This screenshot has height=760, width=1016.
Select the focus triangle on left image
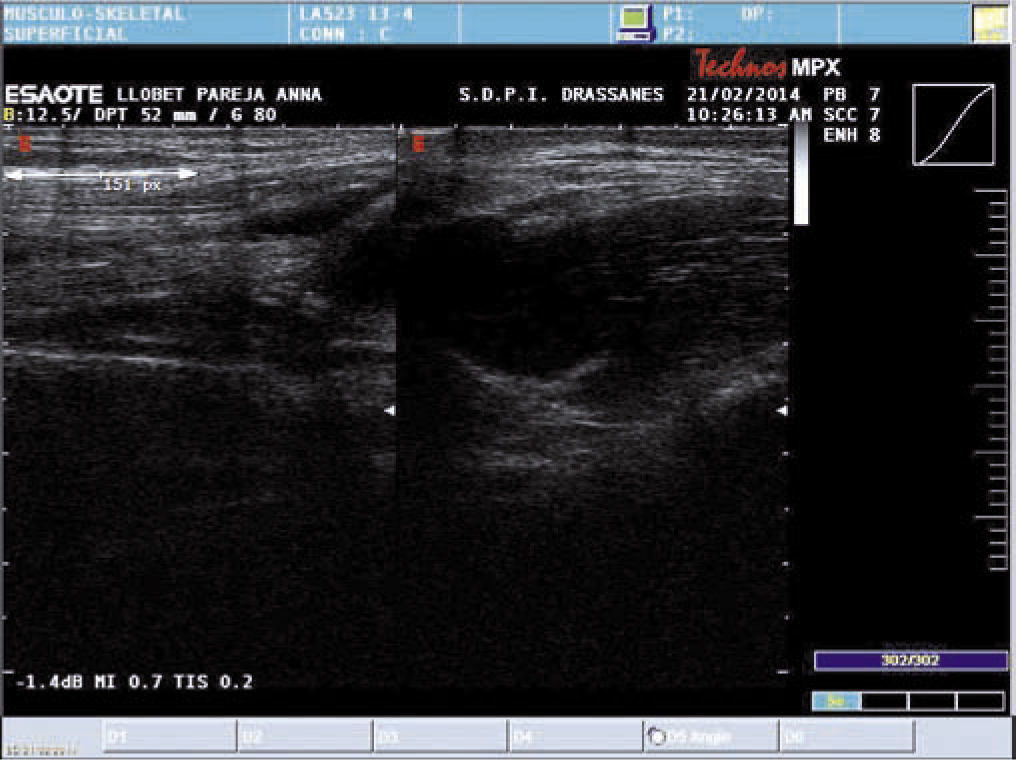(390, 411)
